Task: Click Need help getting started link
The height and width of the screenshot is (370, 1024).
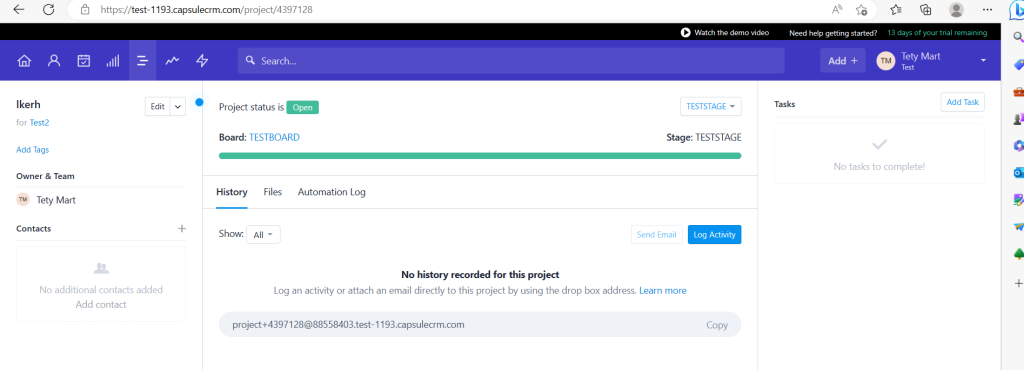Action: (833, 33)
